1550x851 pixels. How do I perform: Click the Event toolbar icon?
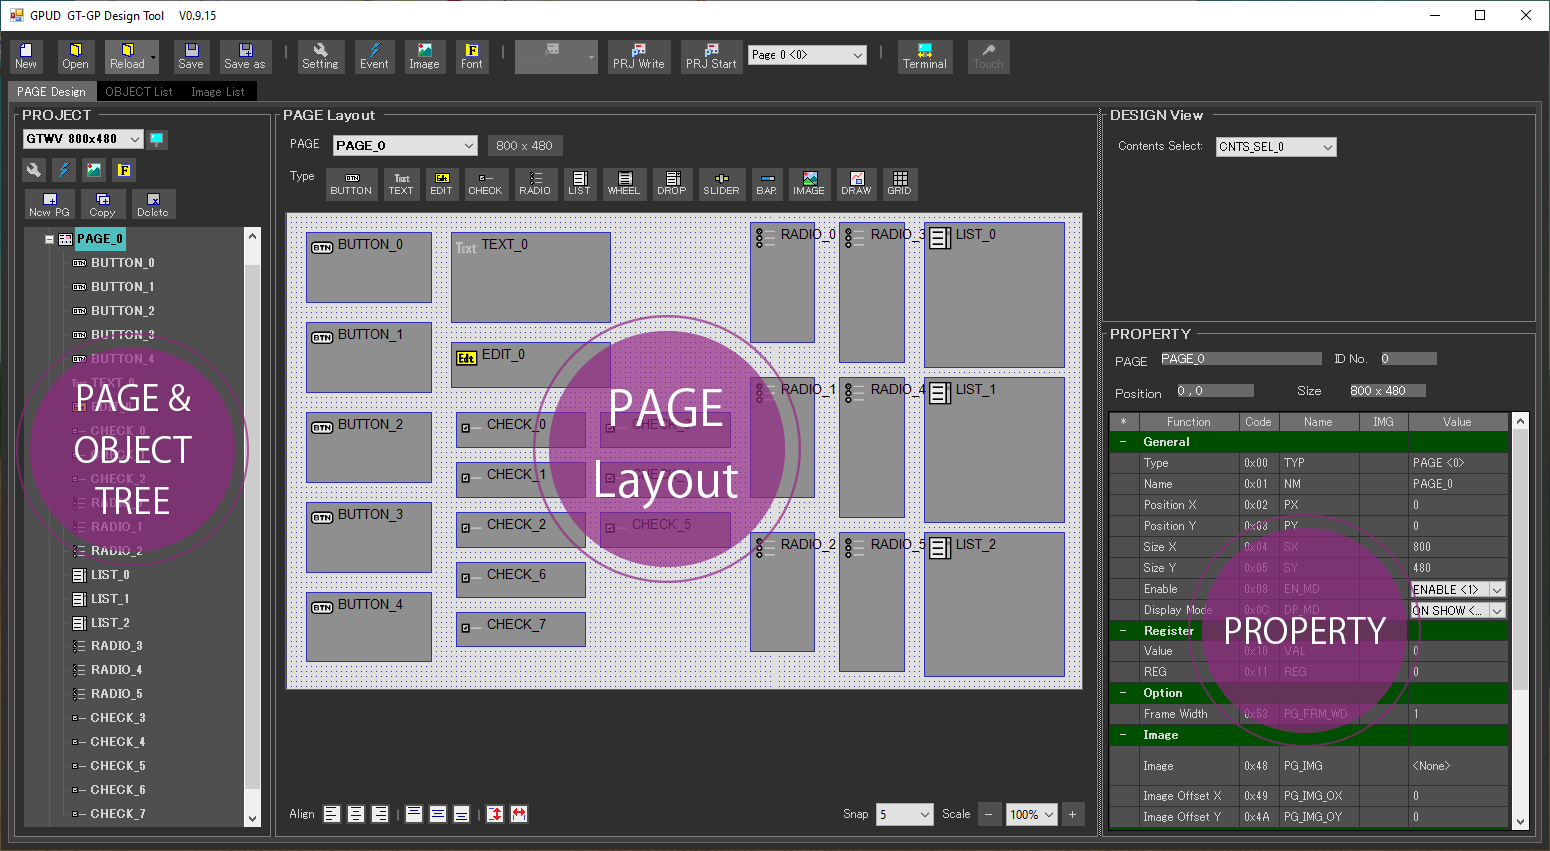pyautogui.click(x=374, y=56)
